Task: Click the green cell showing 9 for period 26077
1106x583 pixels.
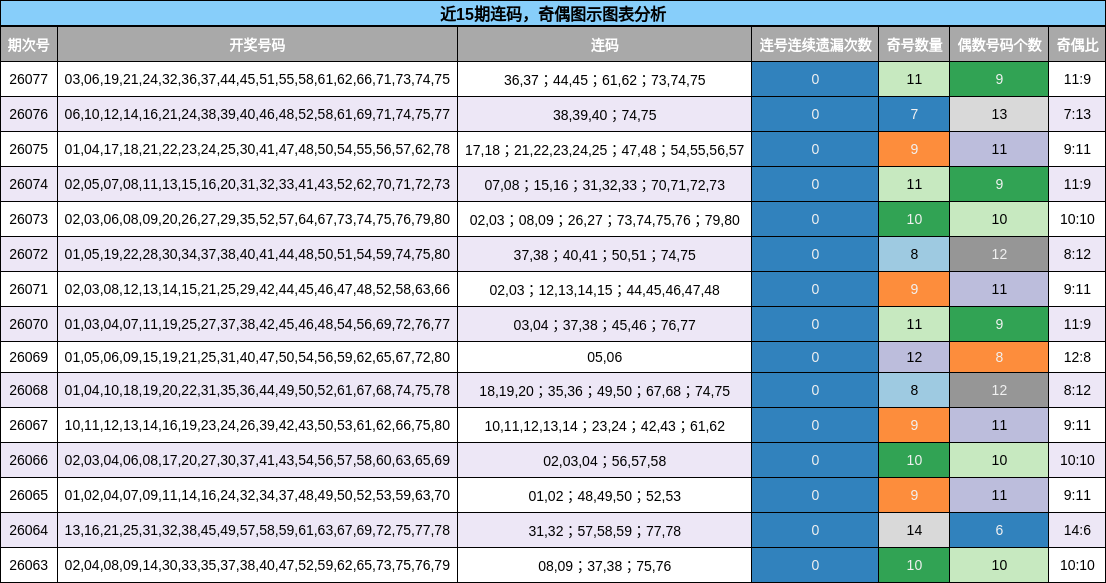Action: pyautogui.click(x=998, y=79)
